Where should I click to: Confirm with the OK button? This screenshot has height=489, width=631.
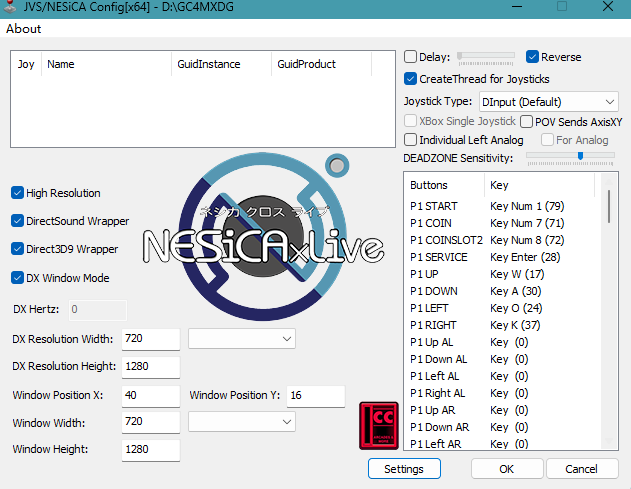[507, 469]
